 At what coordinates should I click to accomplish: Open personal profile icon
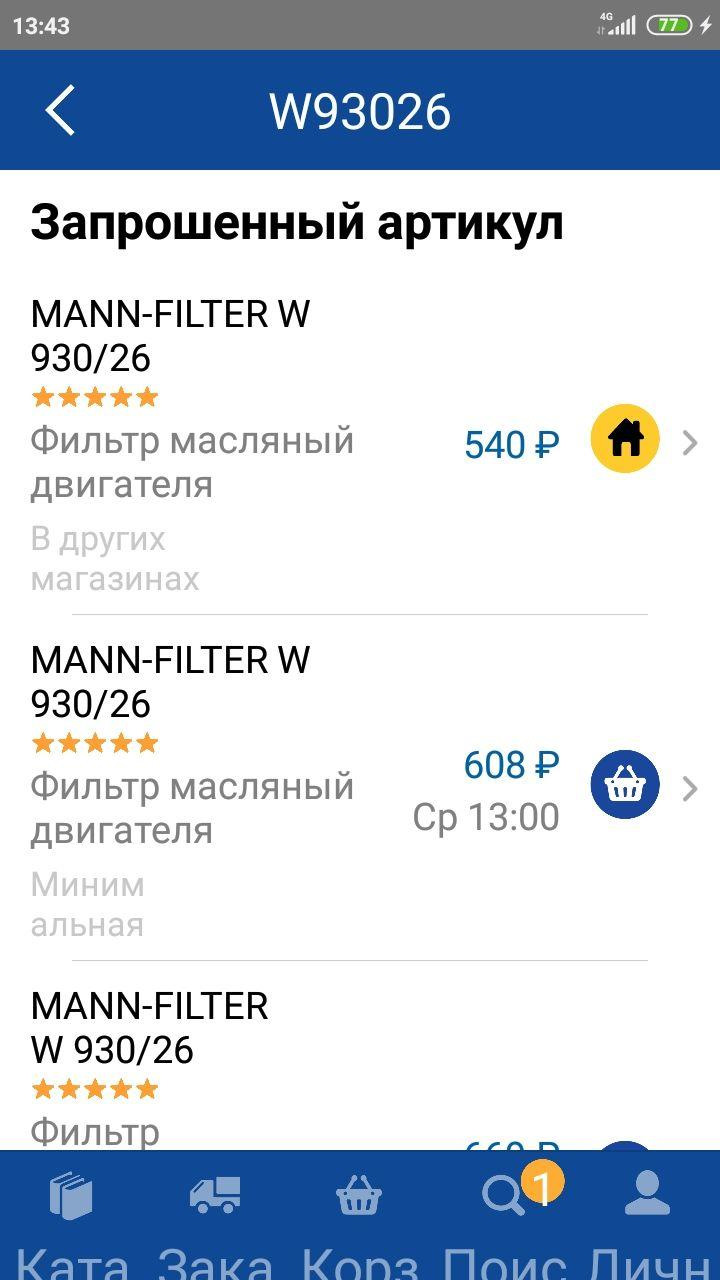point(647,1196)
